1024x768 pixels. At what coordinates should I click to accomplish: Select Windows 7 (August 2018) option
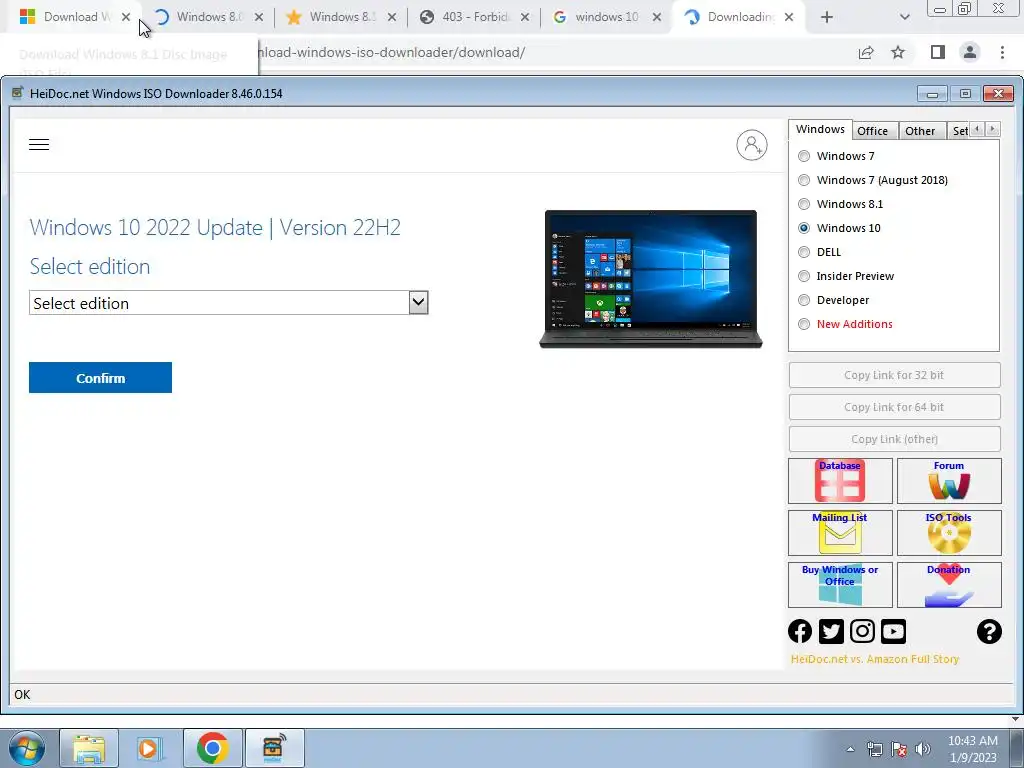804,180
